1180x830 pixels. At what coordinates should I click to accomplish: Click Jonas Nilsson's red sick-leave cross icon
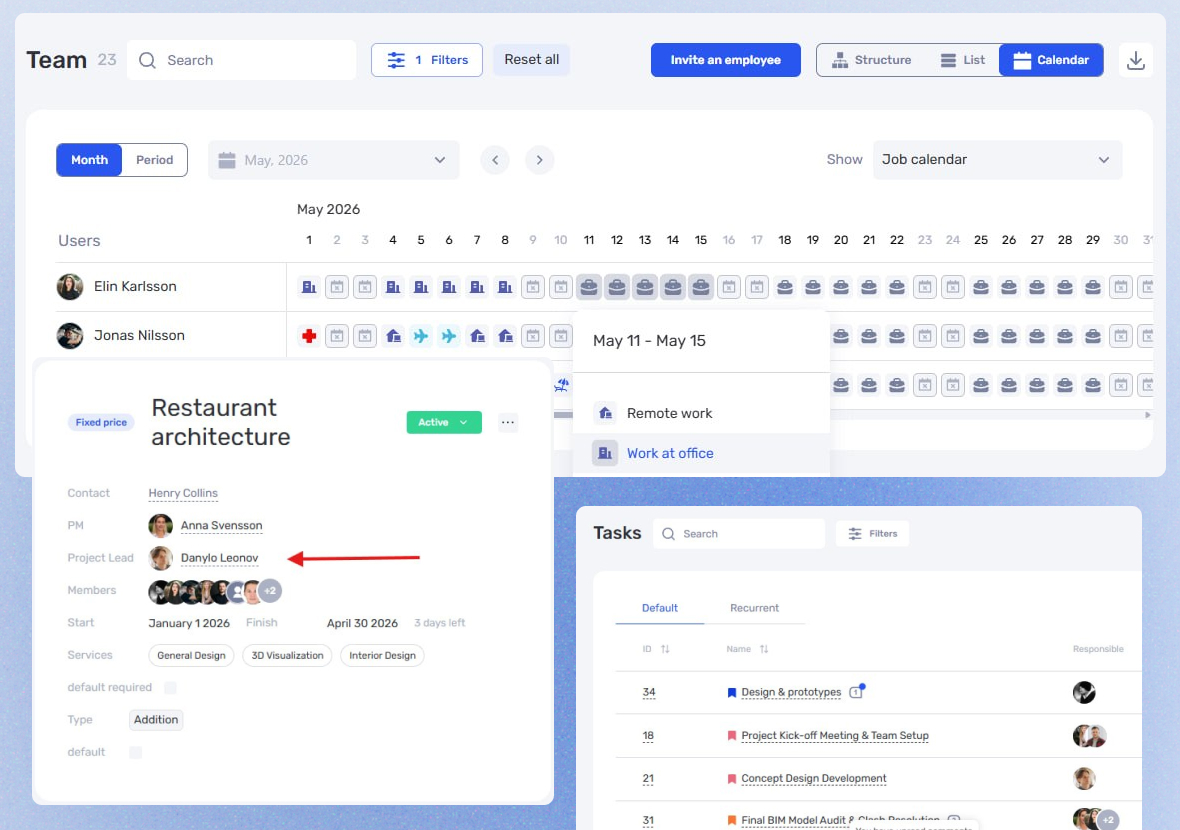tap(309, 336)
